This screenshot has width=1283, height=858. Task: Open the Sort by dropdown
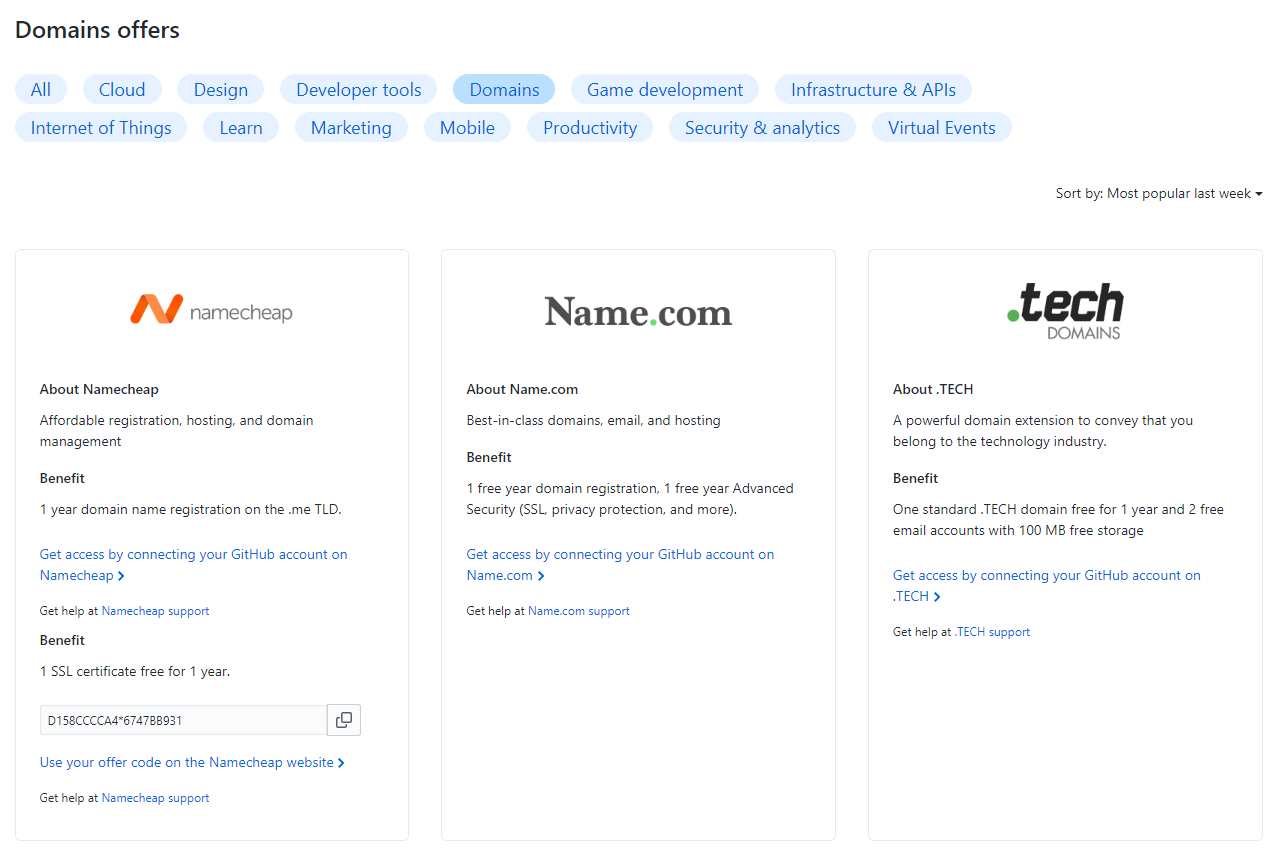tap(1159, 194)
